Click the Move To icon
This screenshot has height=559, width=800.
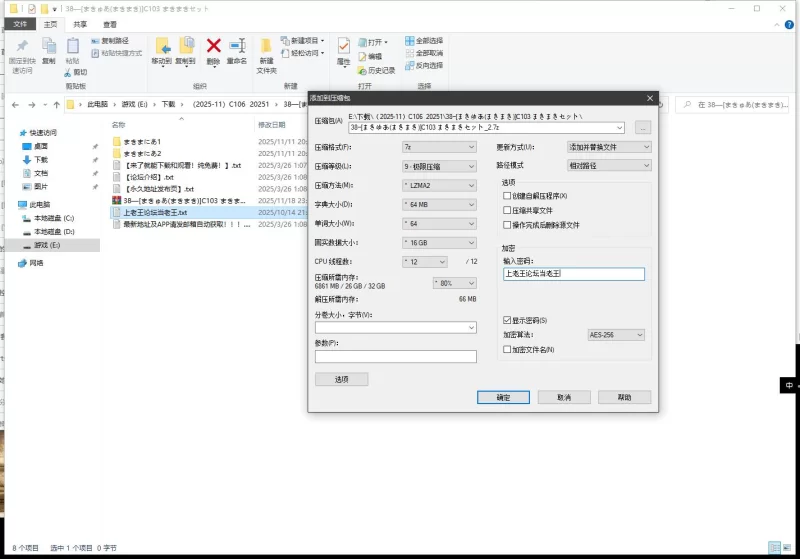[161, 46]
